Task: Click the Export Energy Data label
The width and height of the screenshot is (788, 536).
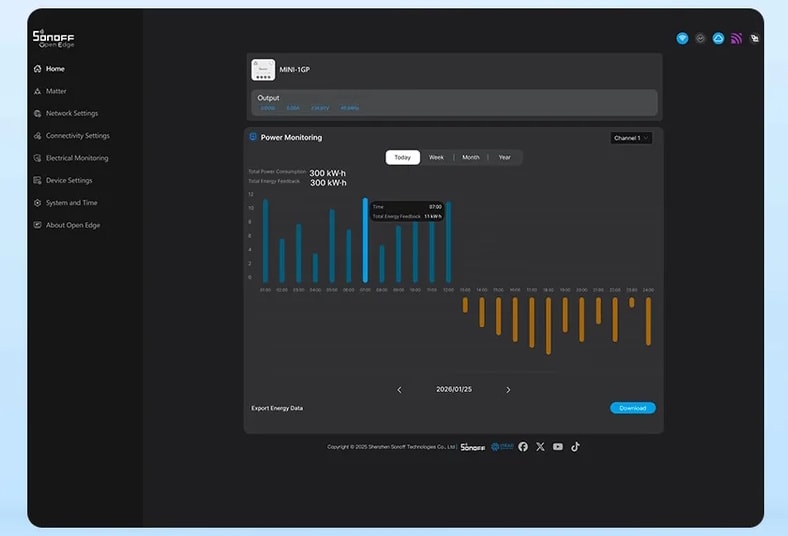Action: 277,408
